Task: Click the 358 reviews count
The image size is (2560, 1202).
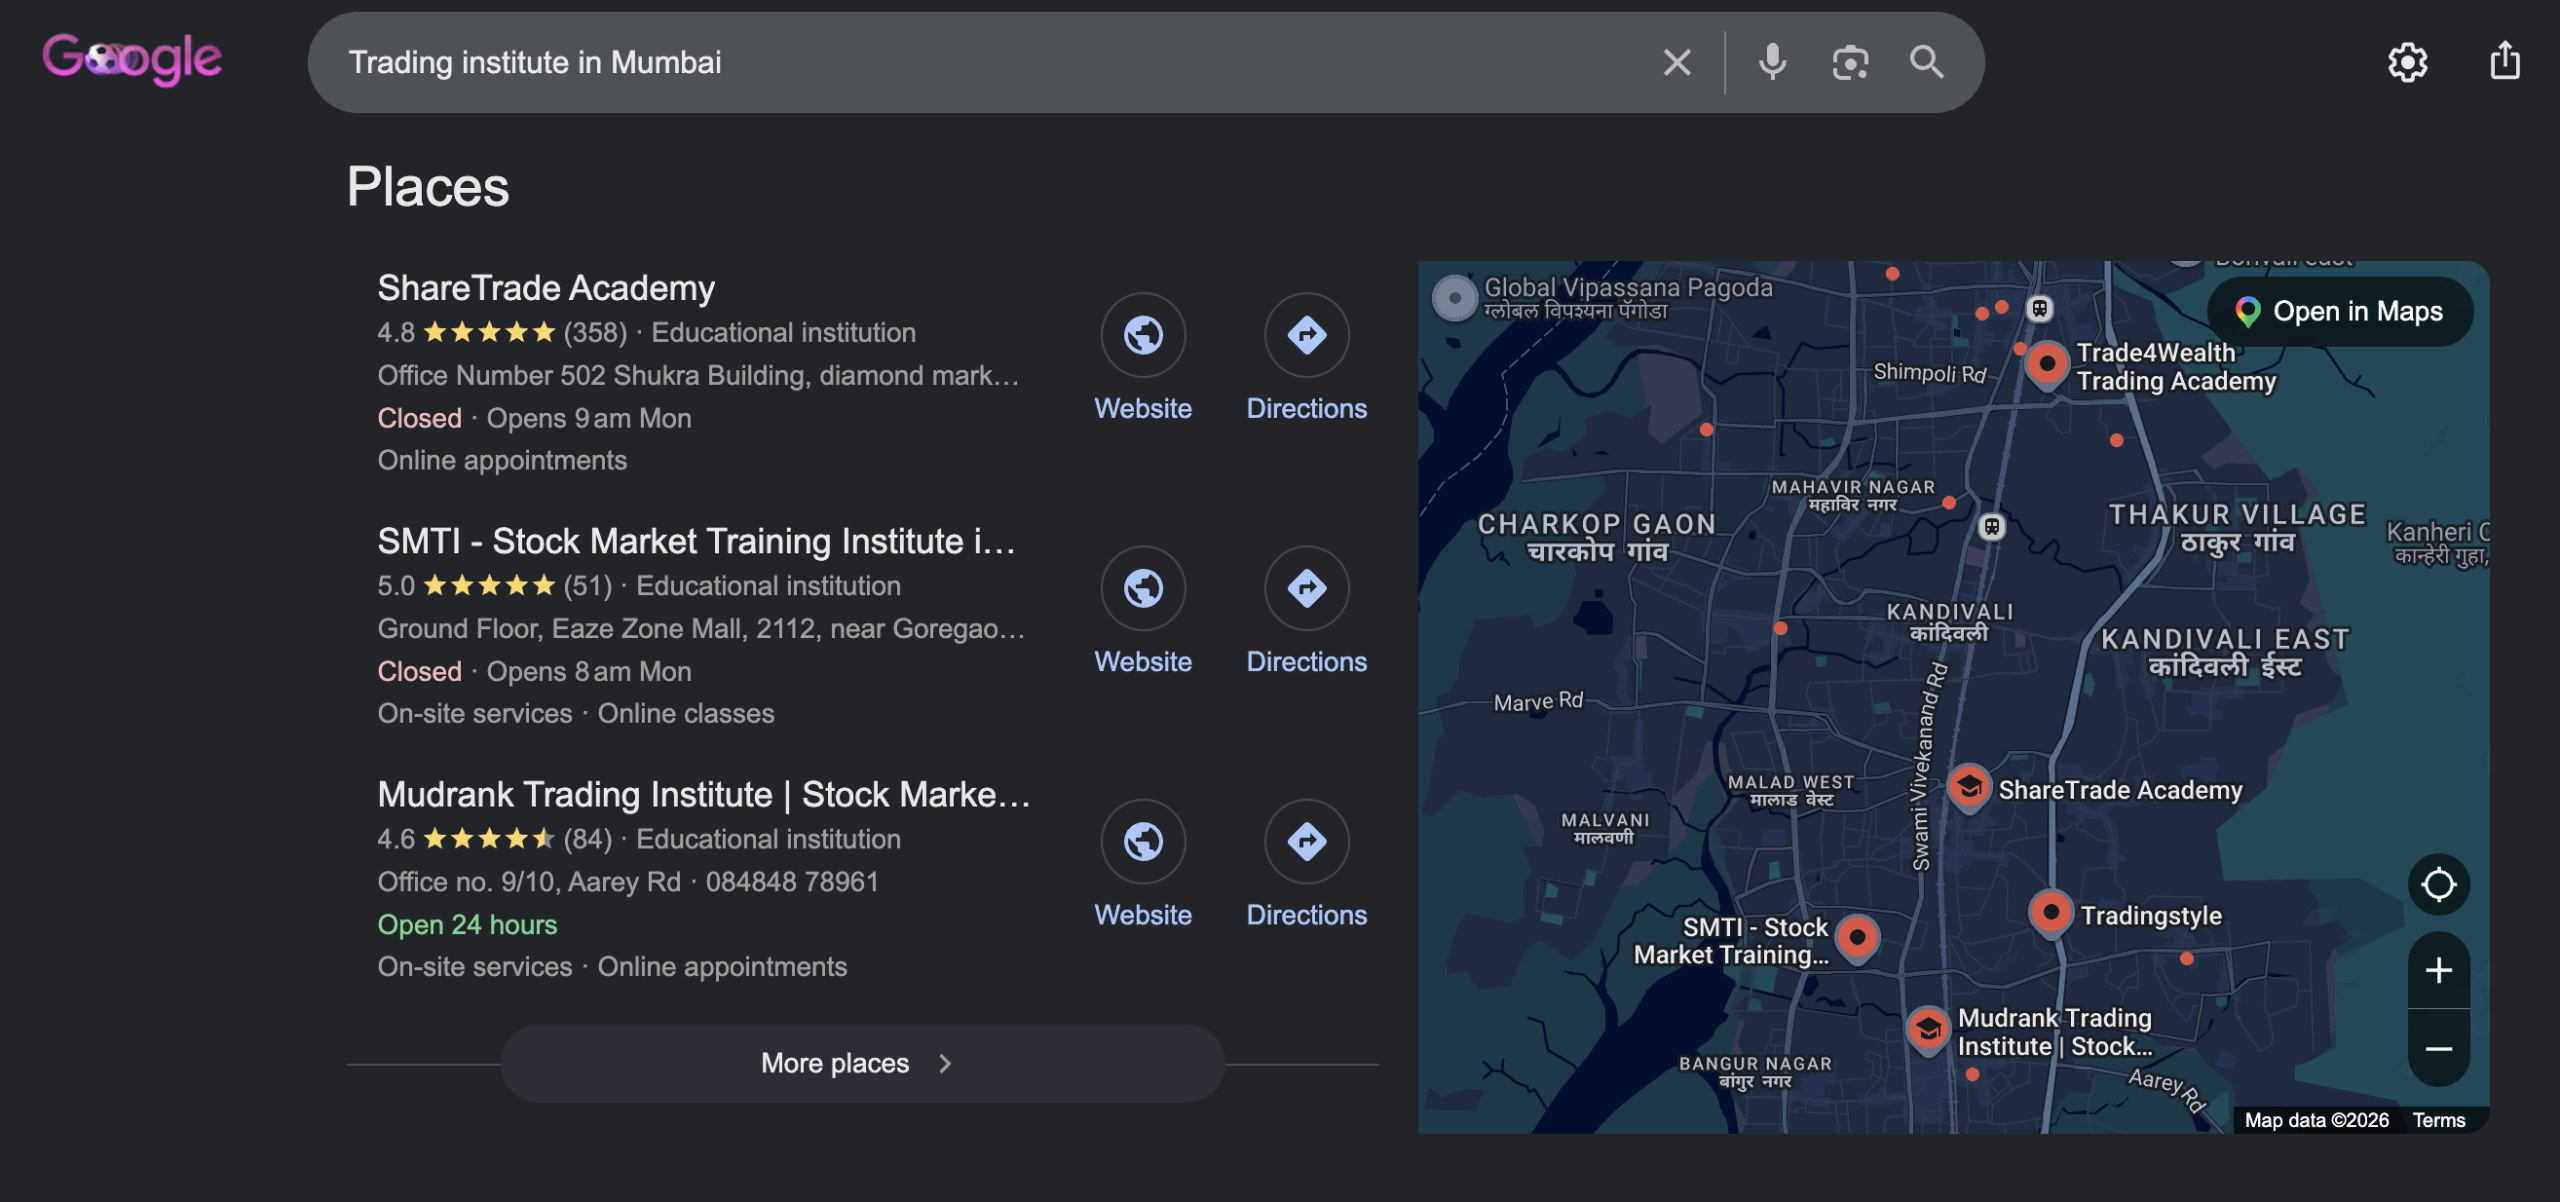Action: tap(595, 332)
